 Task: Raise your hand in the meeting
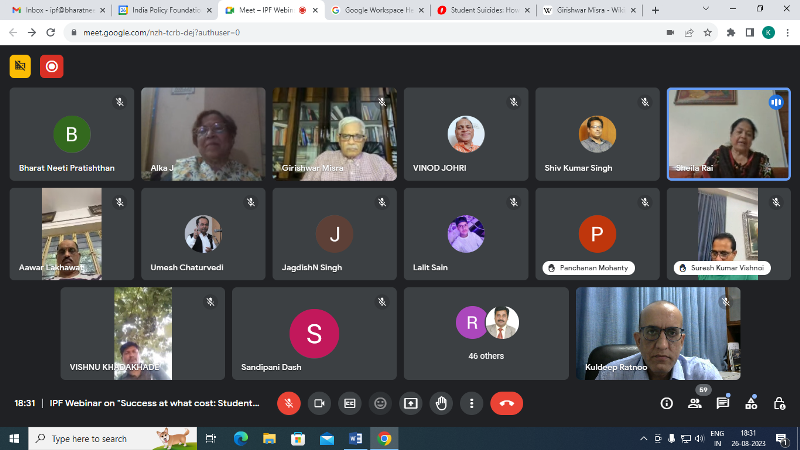[x=441, y=403]
